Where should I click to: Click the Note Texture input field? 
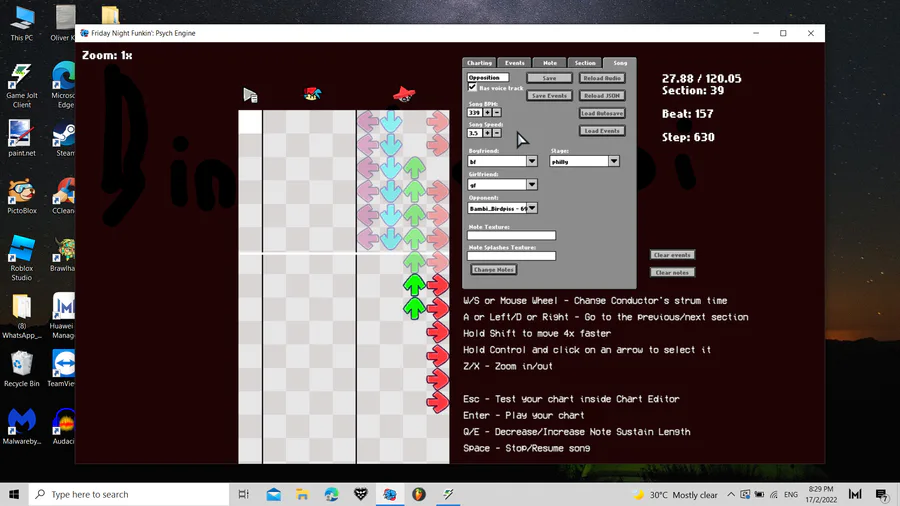pos(511,235)
